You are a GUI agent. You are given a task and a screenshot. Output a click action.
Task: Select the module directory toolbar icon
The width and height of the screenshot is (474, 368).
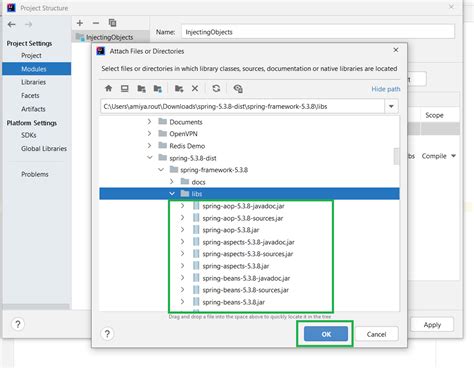pos(157,88)
